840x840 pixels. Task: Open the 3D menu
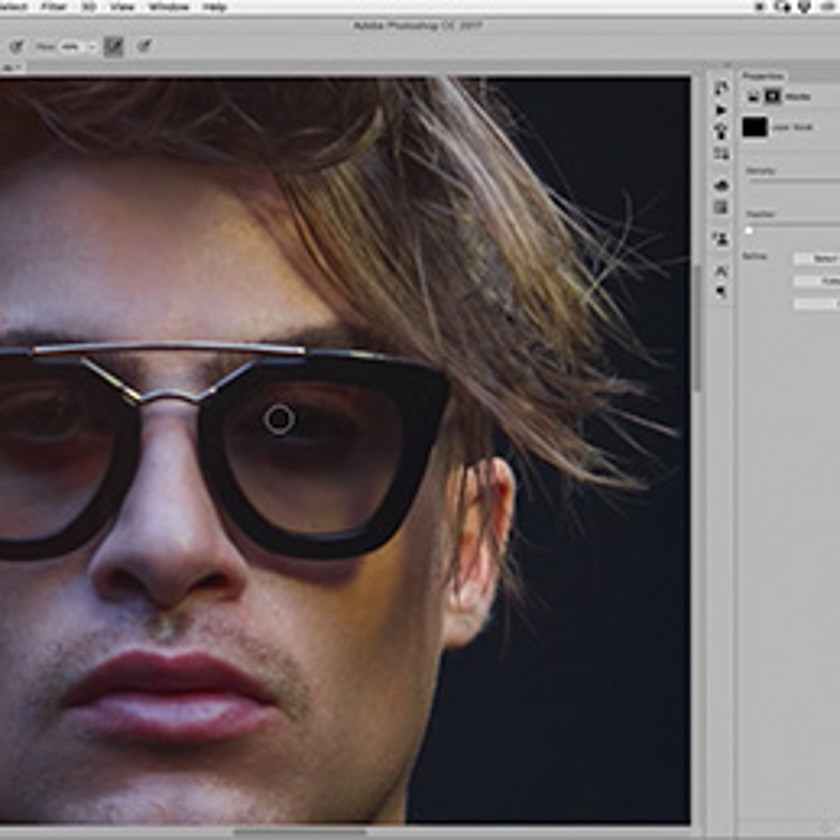point(89,7)
